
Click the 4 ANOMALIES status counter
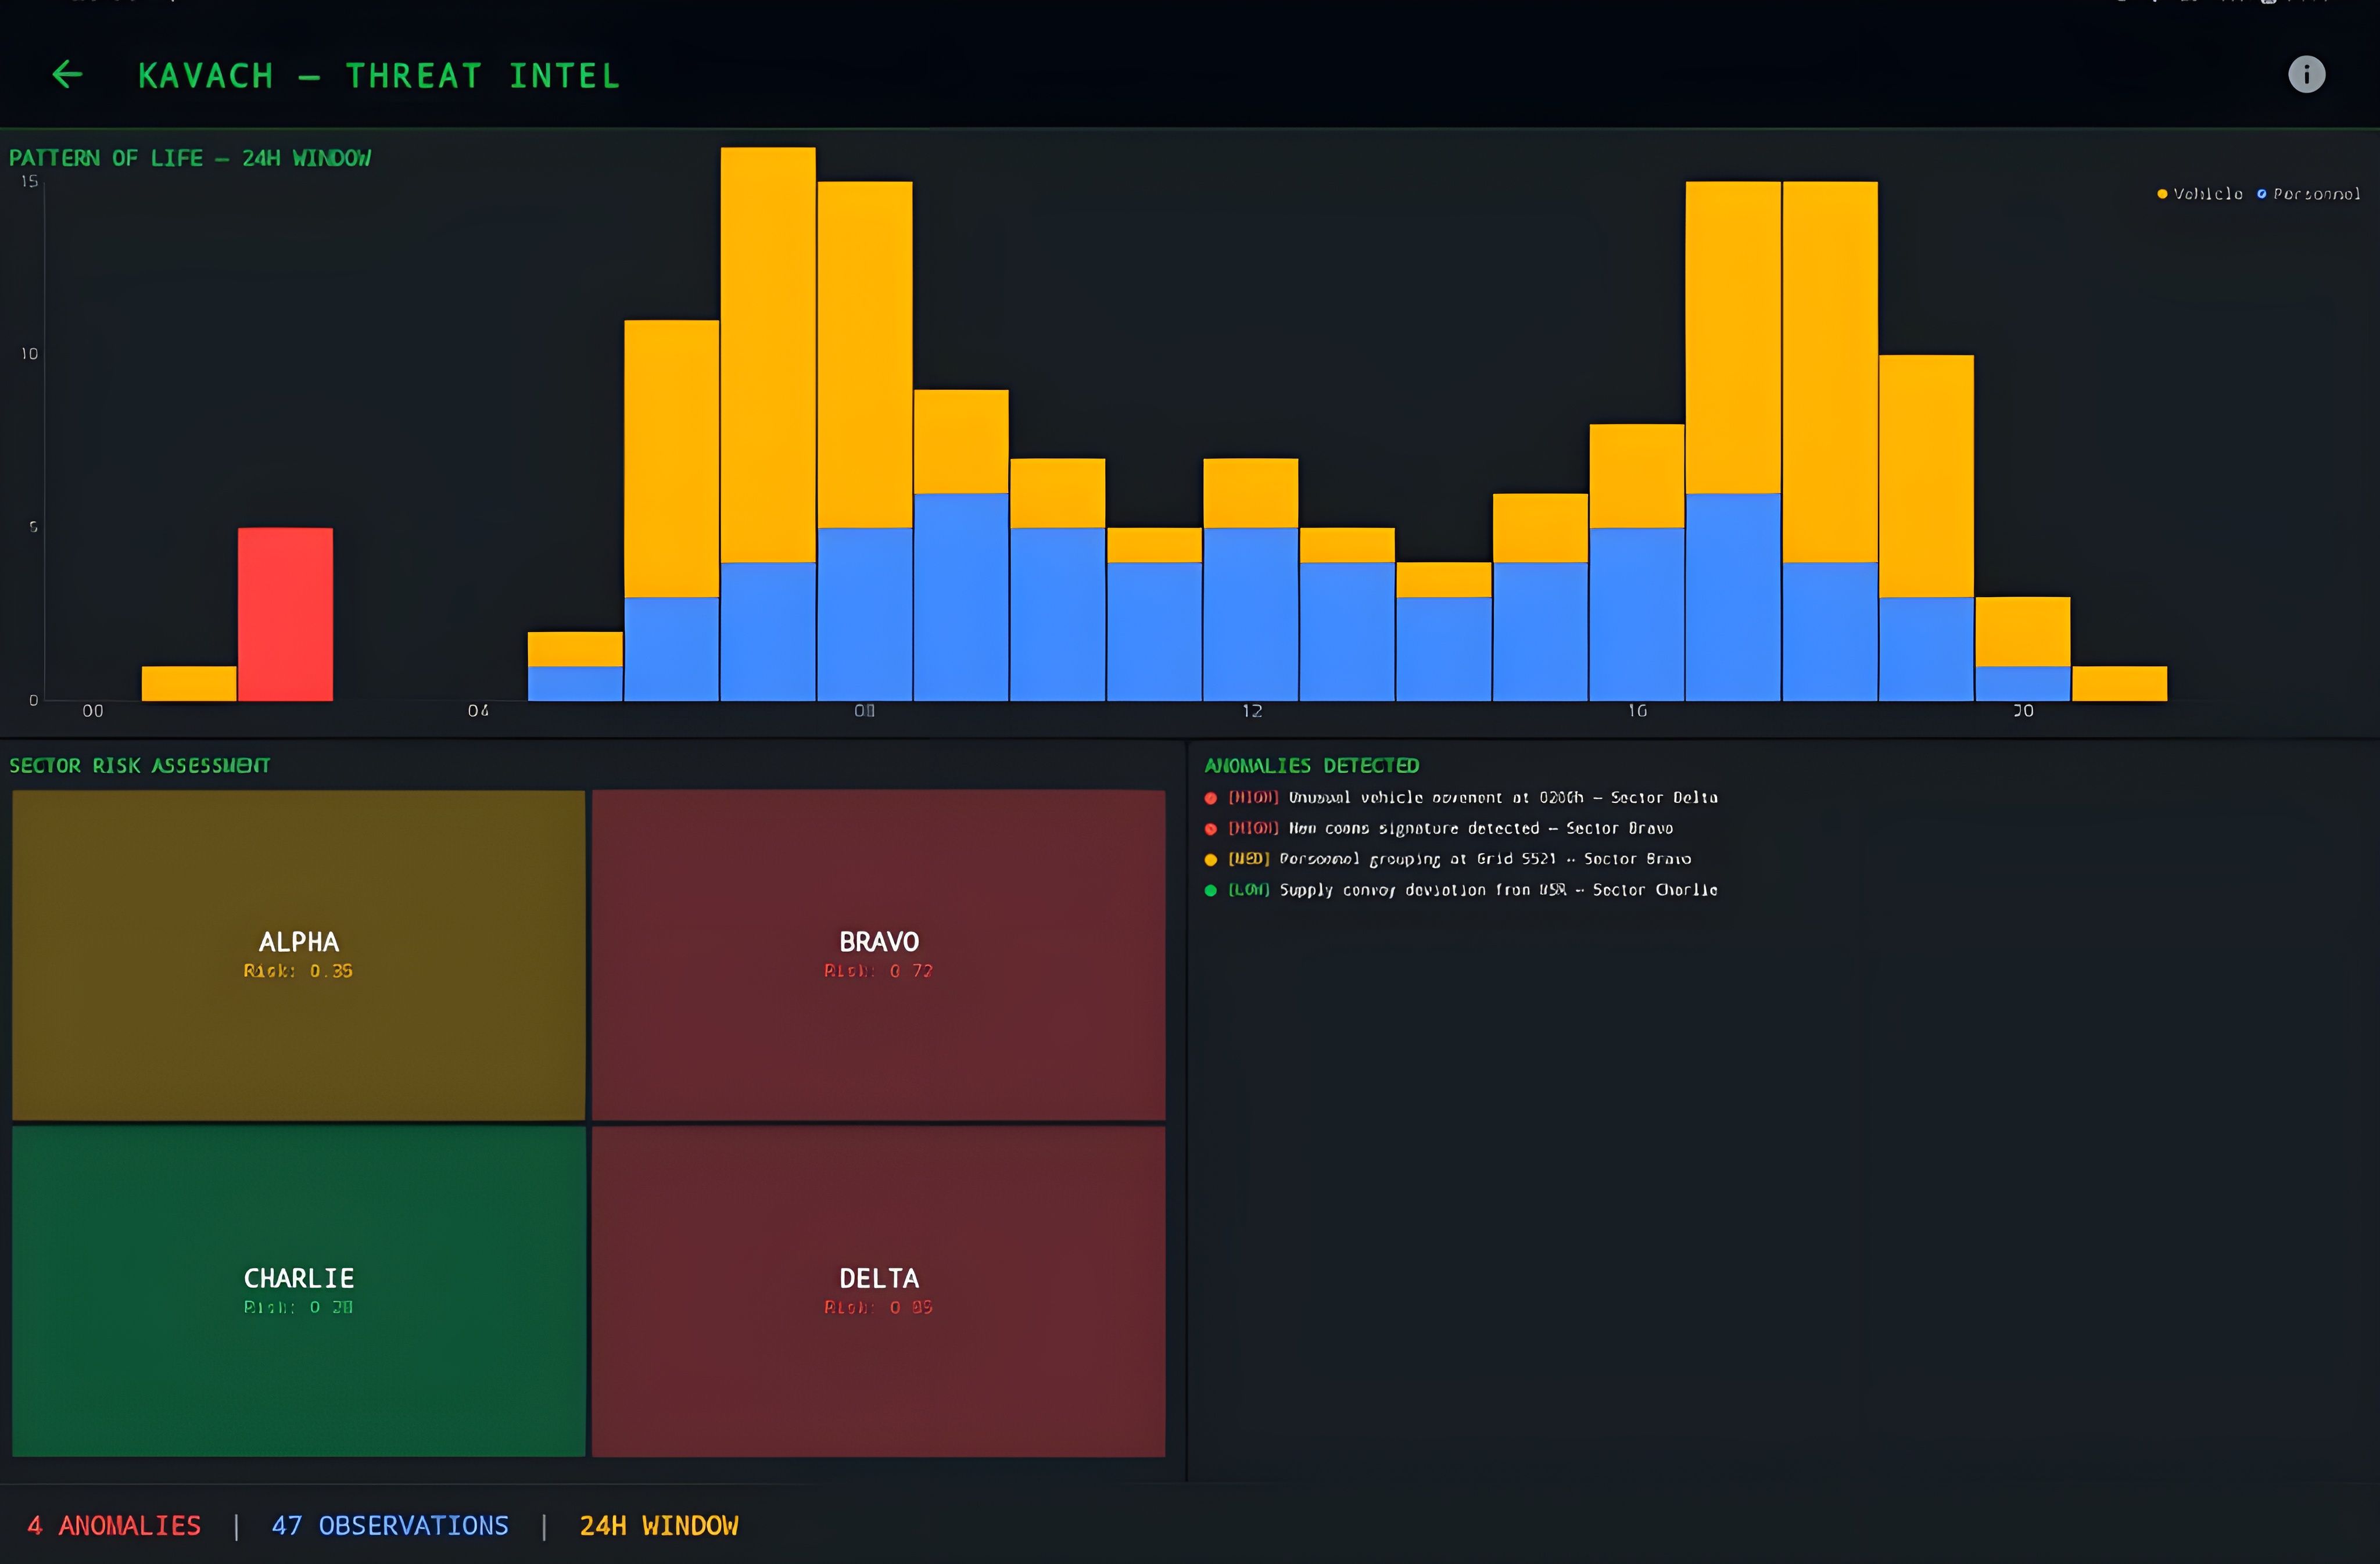click(114, 1525)
